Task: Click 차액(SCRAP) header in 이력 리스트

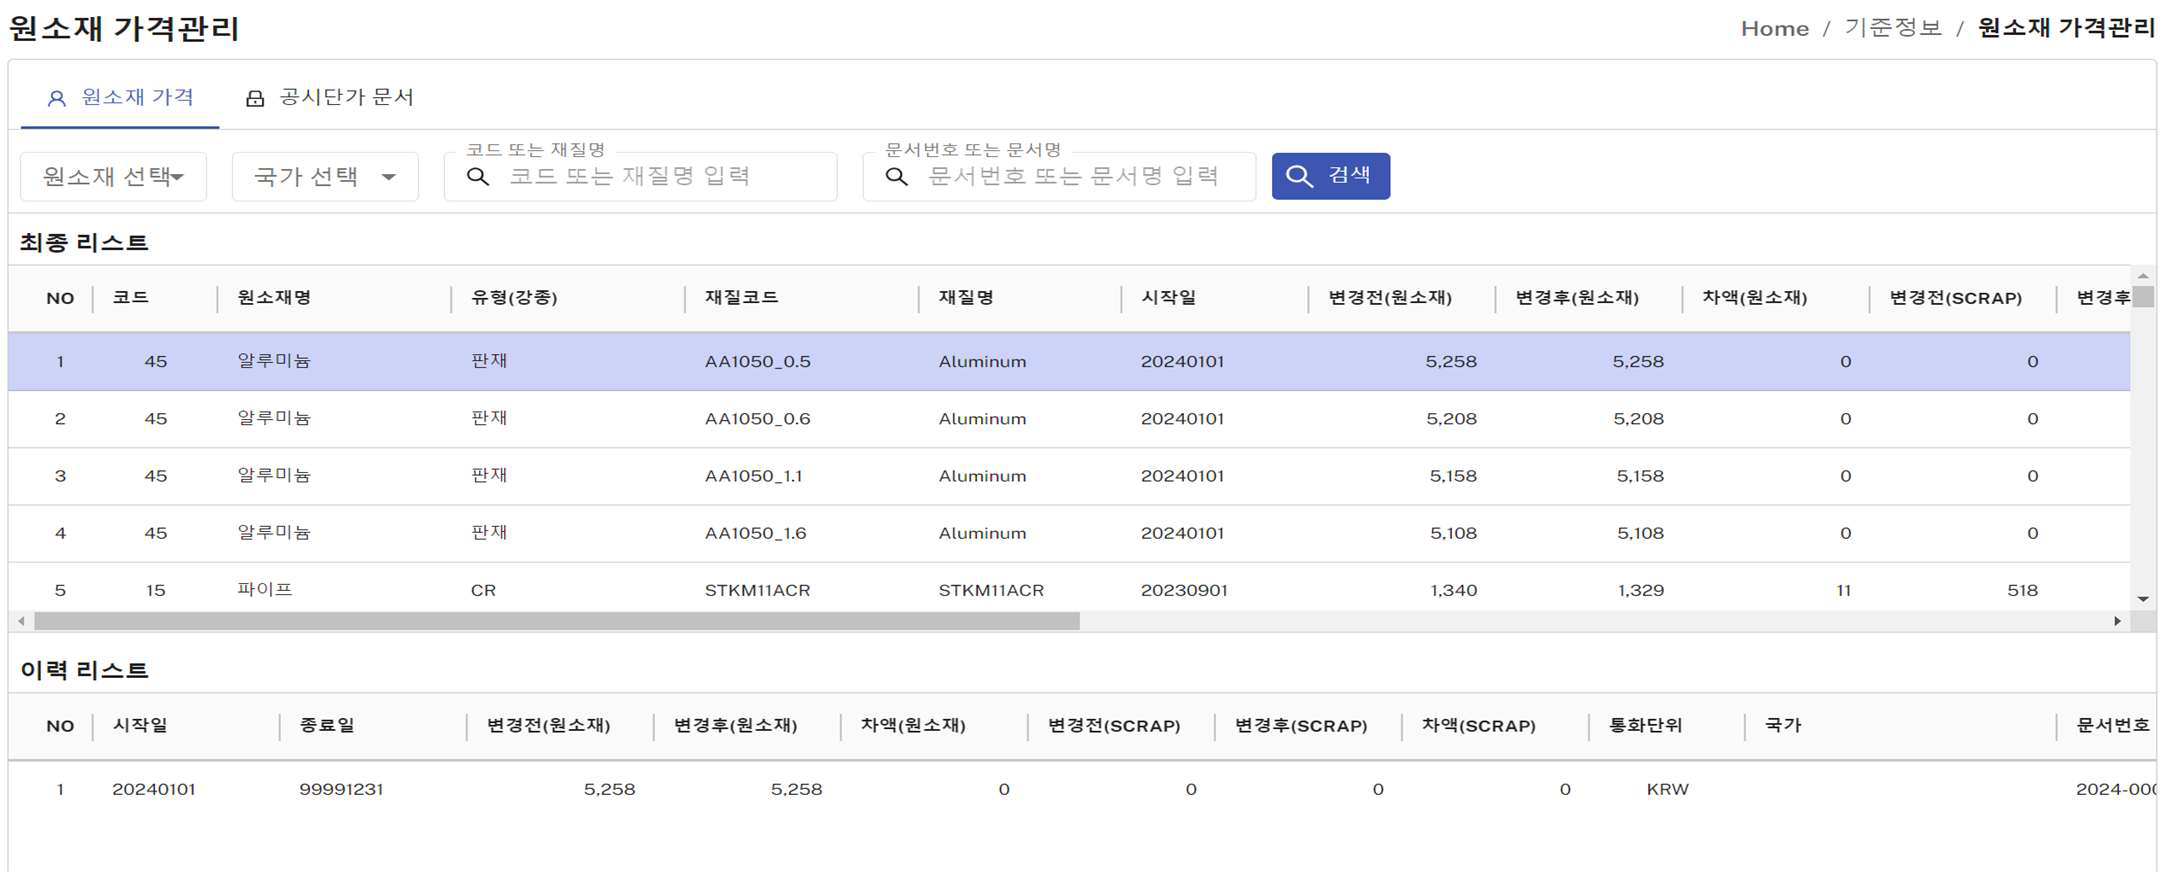Action: click(x=1478, y=726)
